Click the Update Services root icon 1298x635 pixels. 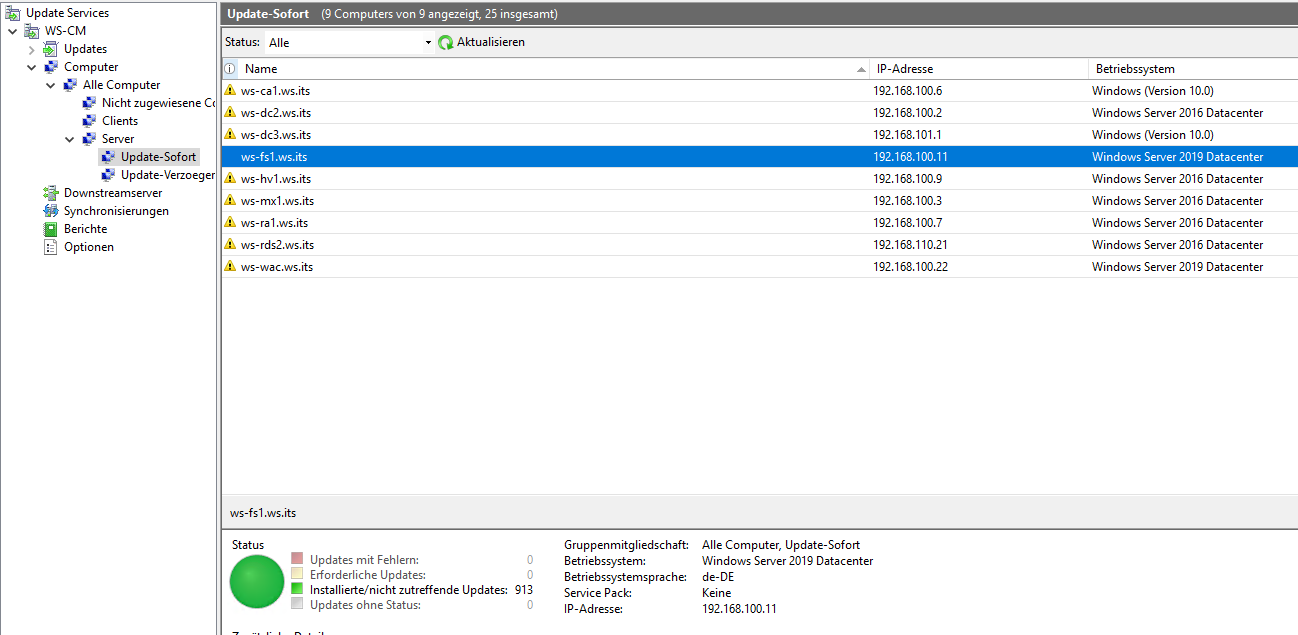[13, 13]
